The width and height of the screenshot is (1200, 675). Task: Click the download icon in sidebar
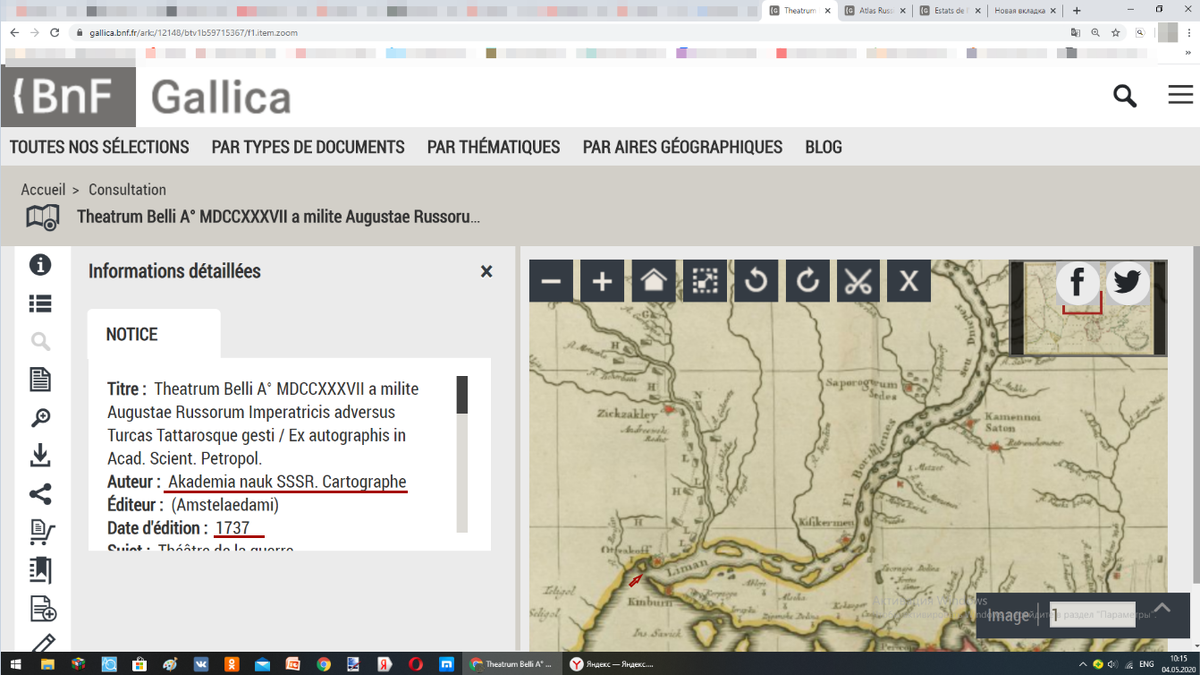click(40, 455)
